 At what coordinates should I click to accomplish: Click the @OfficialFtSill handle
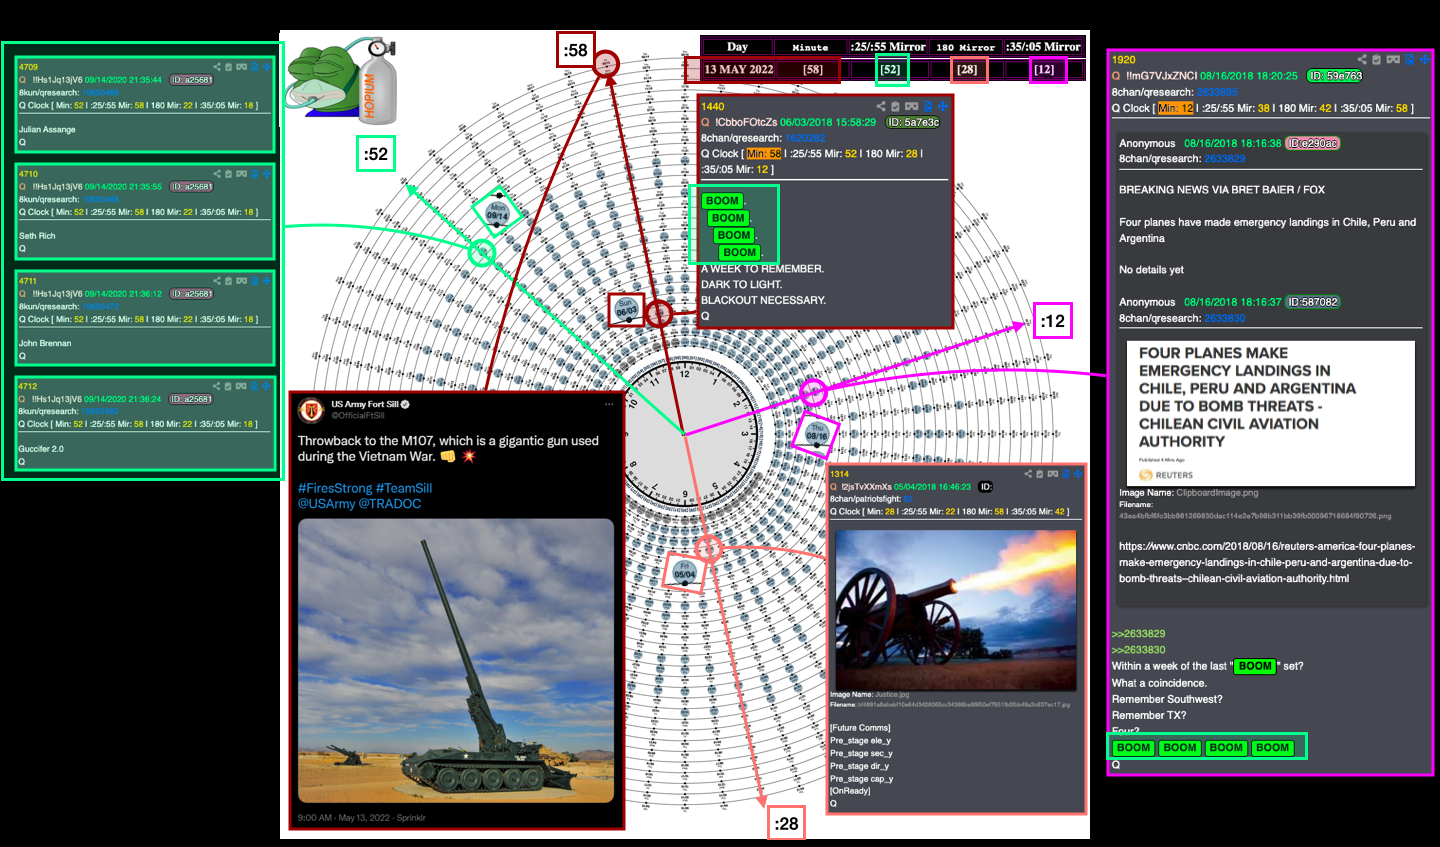357,415
